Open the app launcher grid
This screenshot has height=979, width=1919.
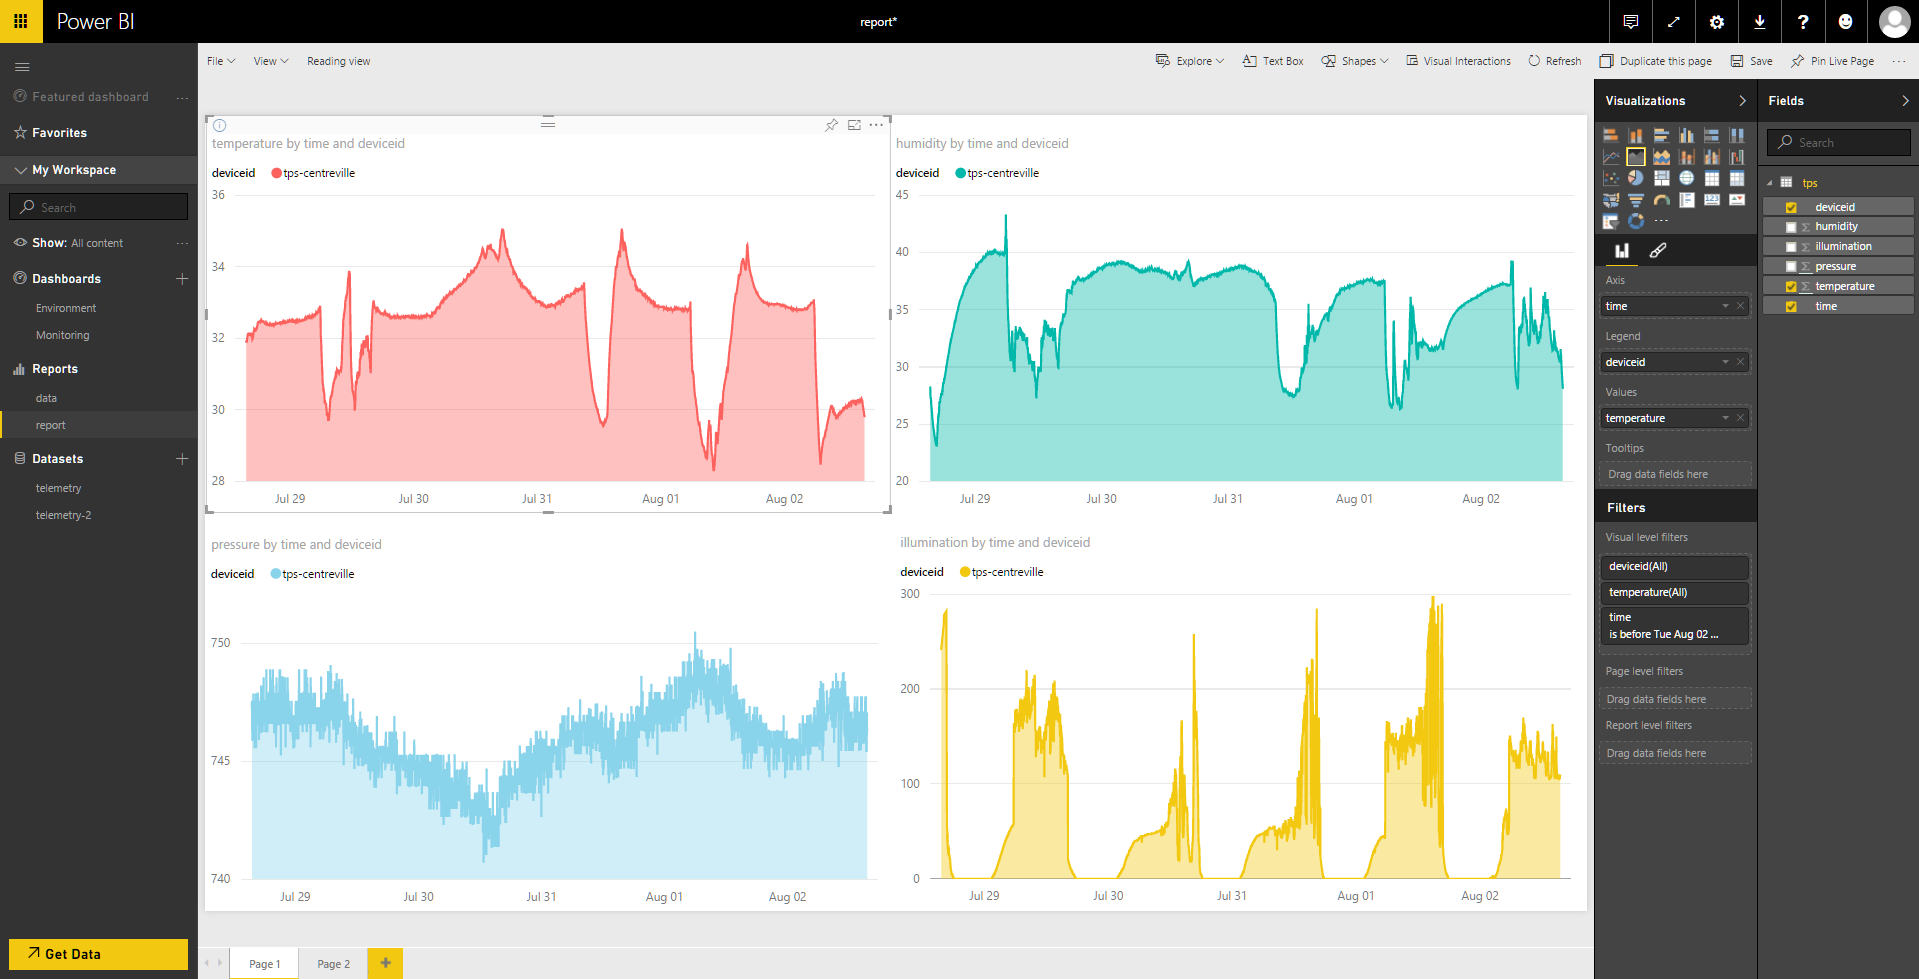coord(21,21)
